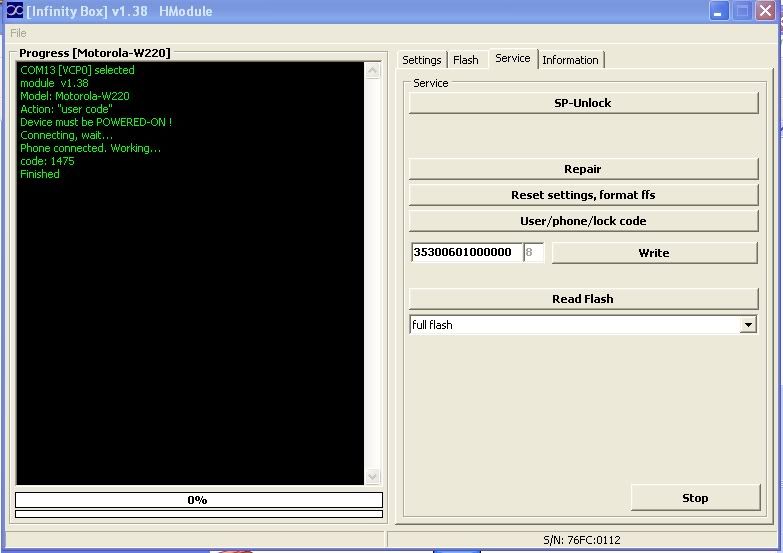This screenshot has height=553, width=783.
Task: Click the Write button
Action: click(x=654, y=253)
